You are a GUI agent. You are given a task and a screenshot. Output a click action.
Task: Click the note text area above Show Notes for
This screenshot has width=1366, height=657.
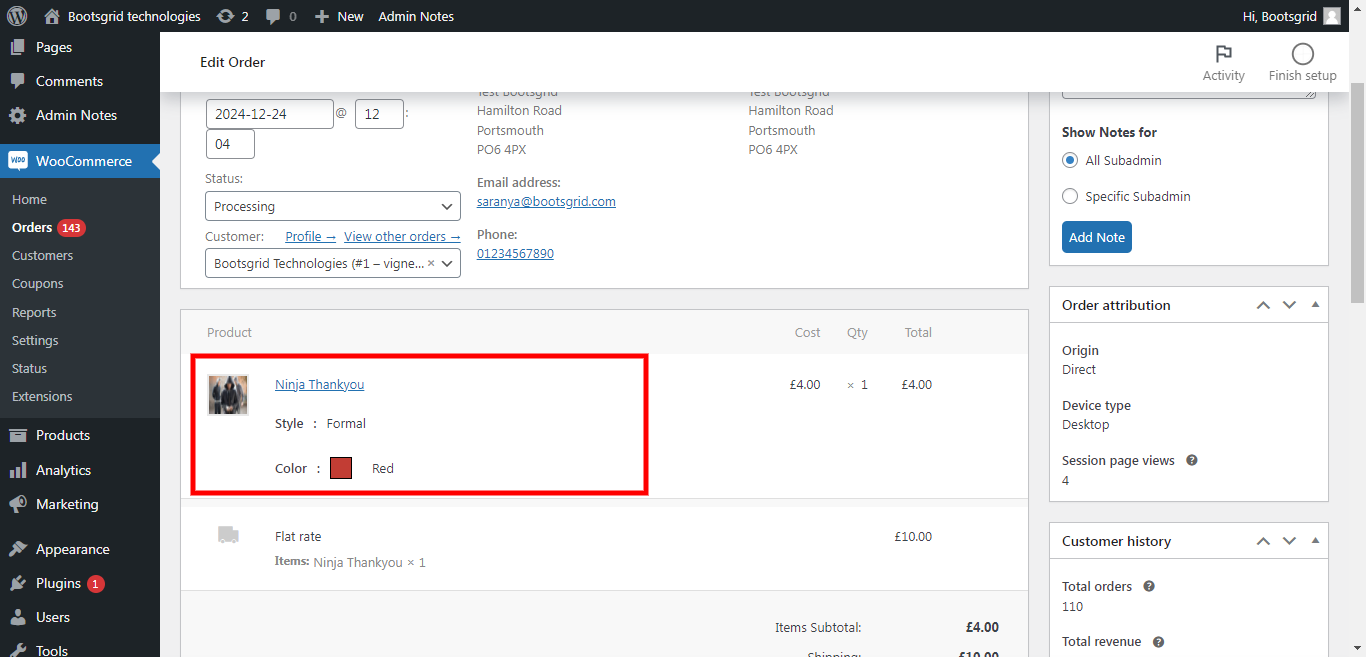click(x=1189, y=94)
